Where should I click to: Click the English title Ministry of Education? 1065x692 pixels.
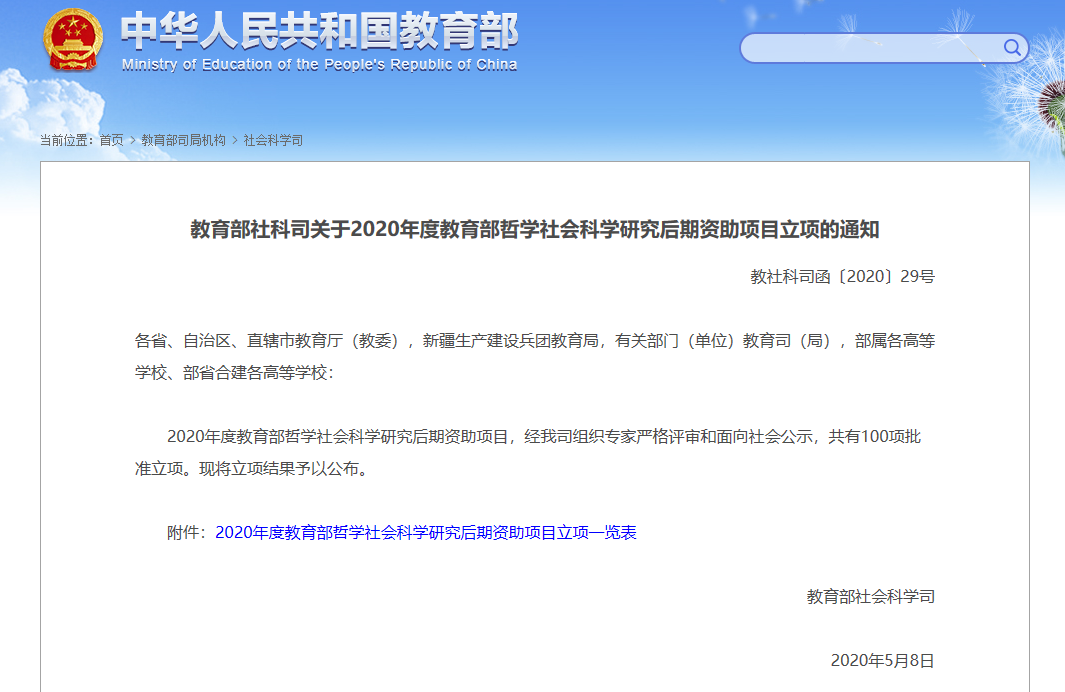point(319,65)
